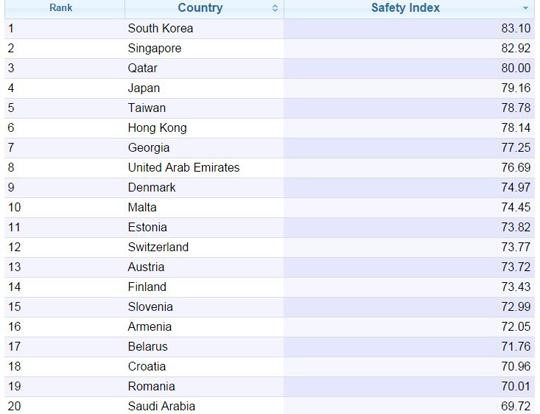This screenshot has height=414, width=540.
Task: Click United Arab Emirates entry
Action: click(x=184, y=167)
